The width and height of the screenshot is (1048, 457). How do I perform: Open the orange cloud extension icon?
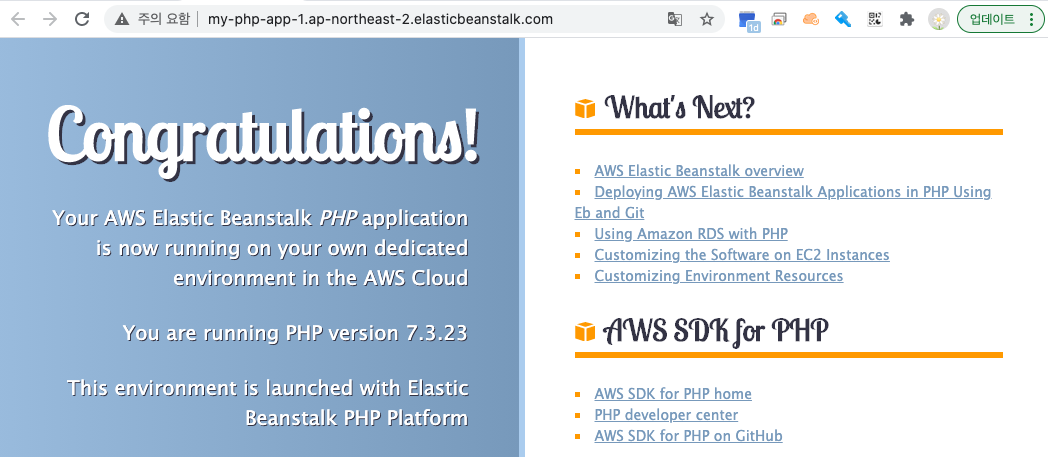tap(811, 19)
